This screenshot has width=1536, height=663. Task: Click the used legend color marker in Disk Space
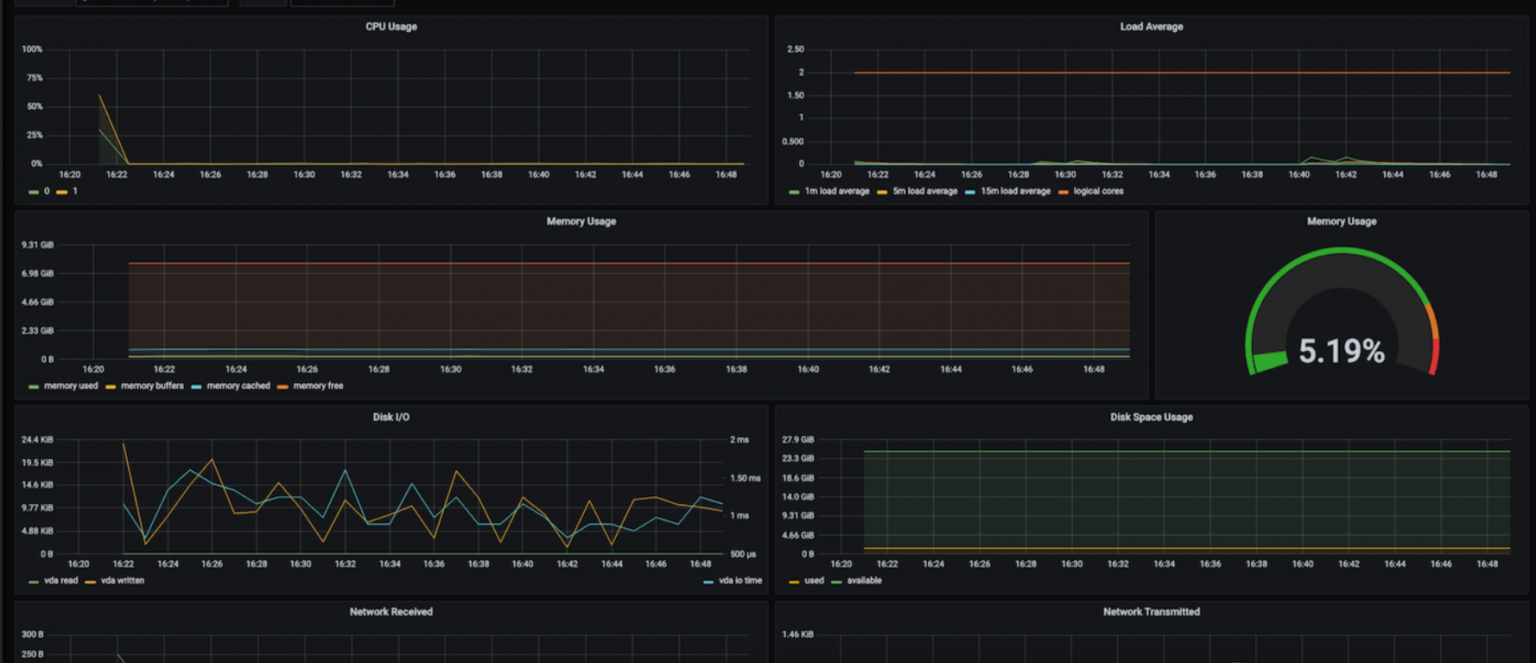(x=795, y=580)
